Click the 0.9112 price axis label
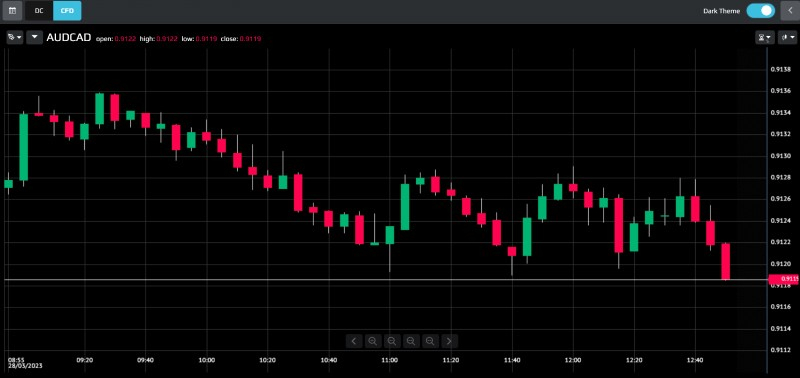Screen dimensions: 800x378 point(780,350)
